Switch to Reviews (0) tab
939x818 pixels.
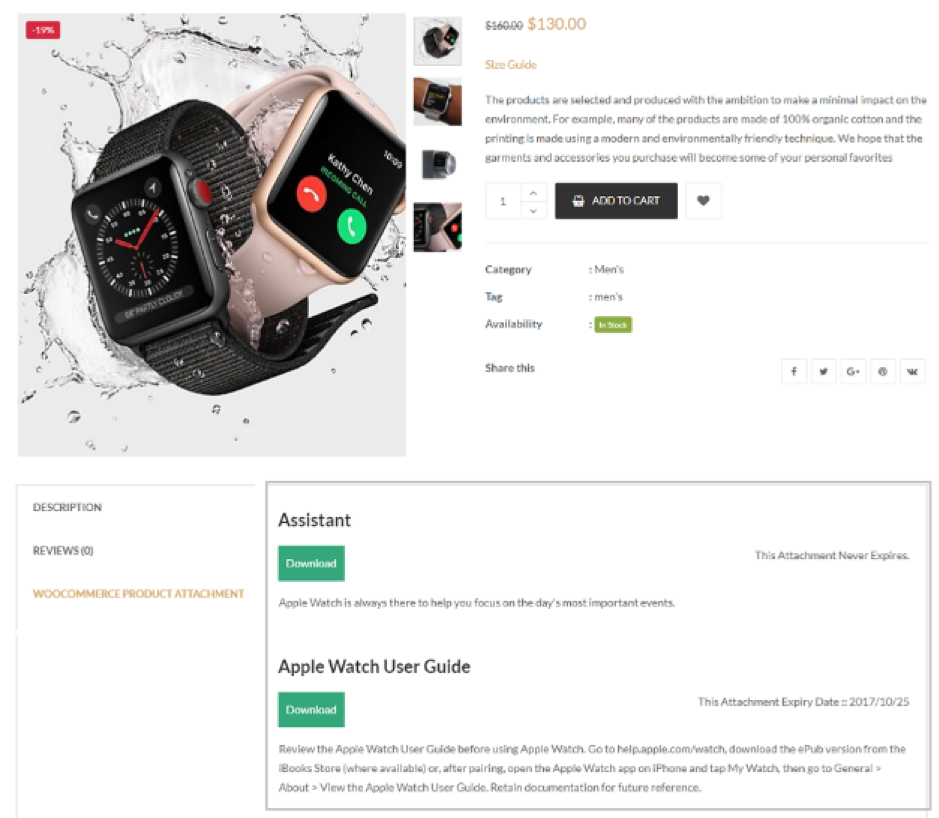click(63, 550)
